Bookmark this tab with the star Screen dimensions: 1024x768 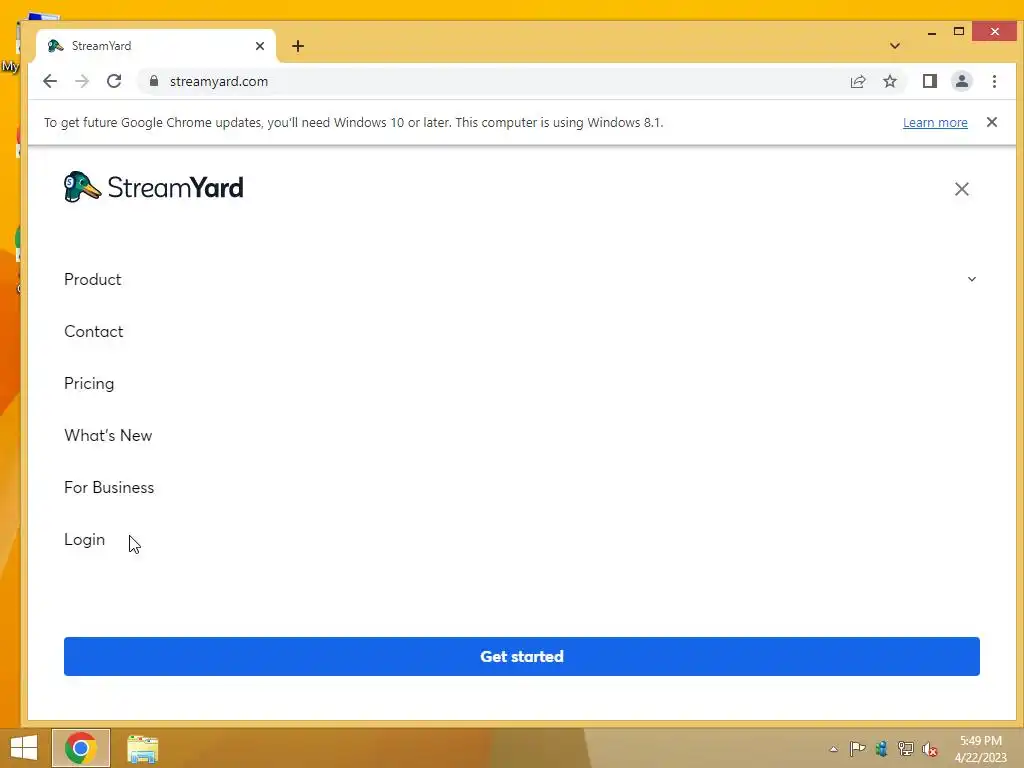tap(889, 81)
